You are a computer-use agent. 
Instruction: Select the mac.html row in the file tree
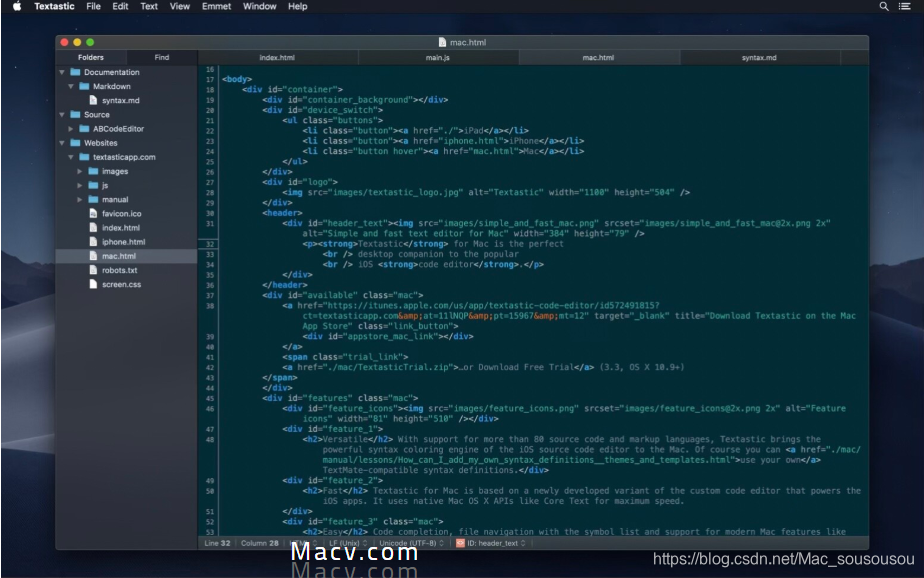[x=127, y=256]
